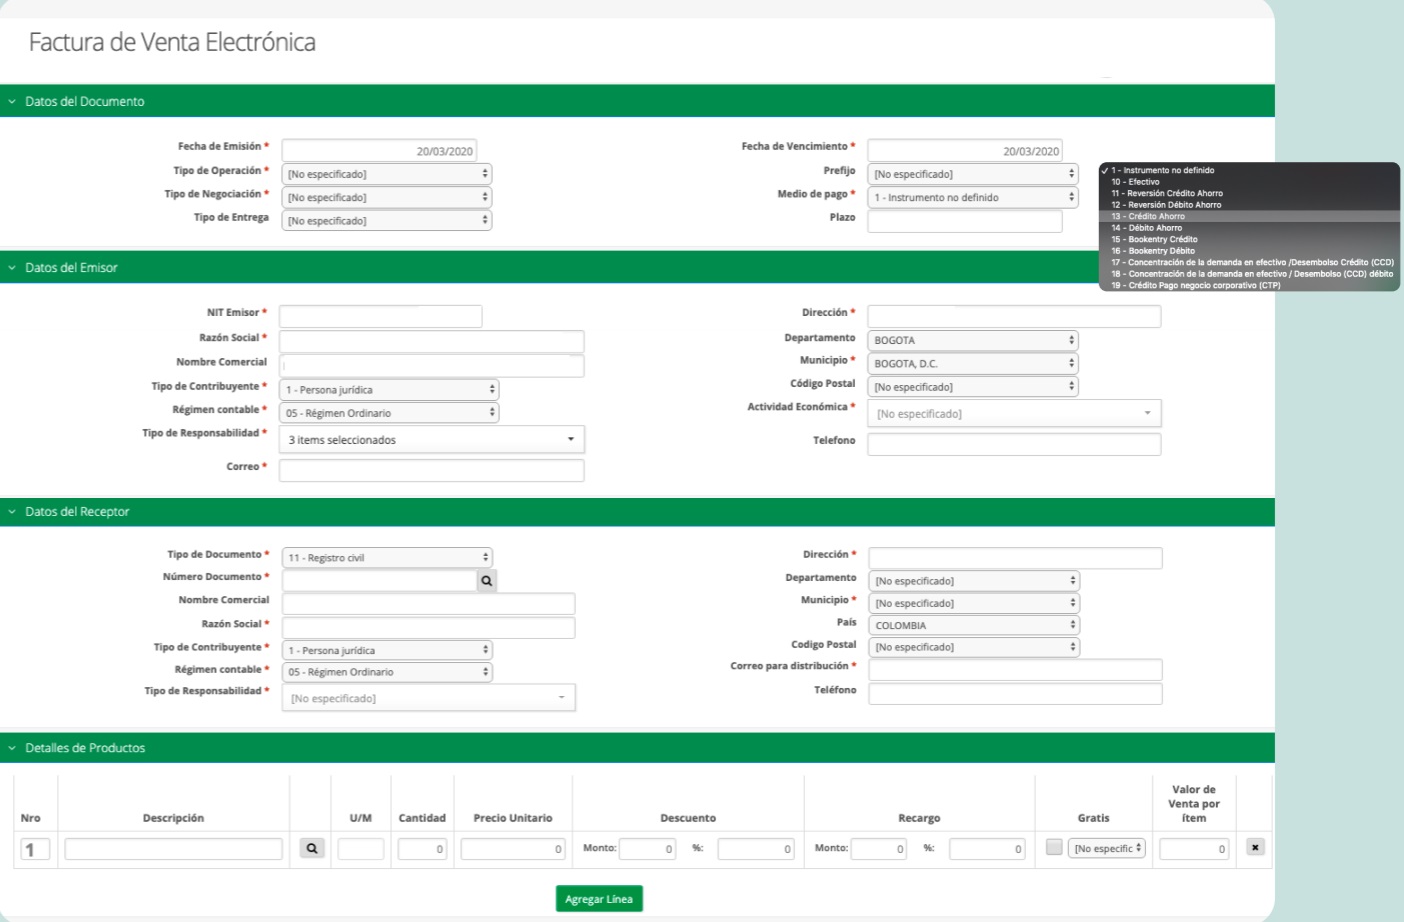Click the emisor Dirección input field
The width and height of the screenshot is (1404, 922).
point(1014,316)
